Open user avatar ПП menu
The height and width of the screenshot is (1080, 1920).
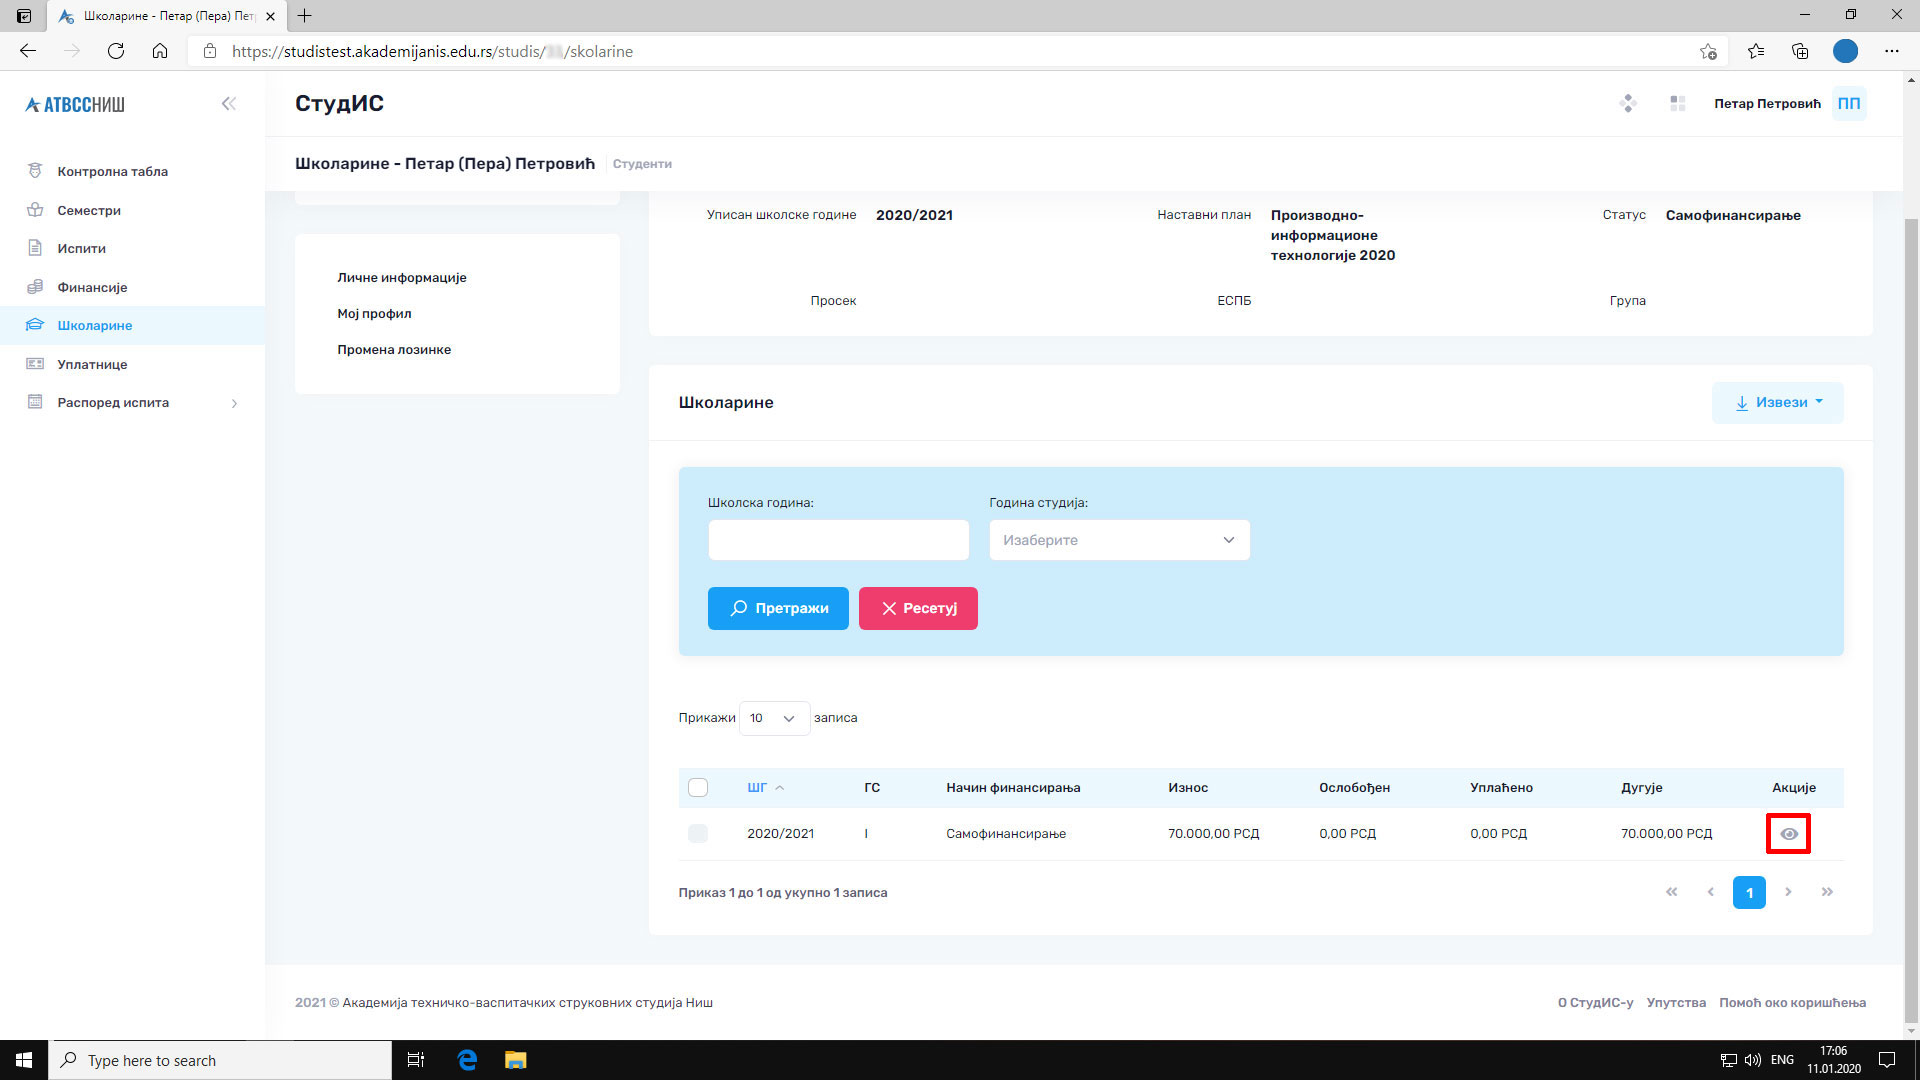(1849, 103)
